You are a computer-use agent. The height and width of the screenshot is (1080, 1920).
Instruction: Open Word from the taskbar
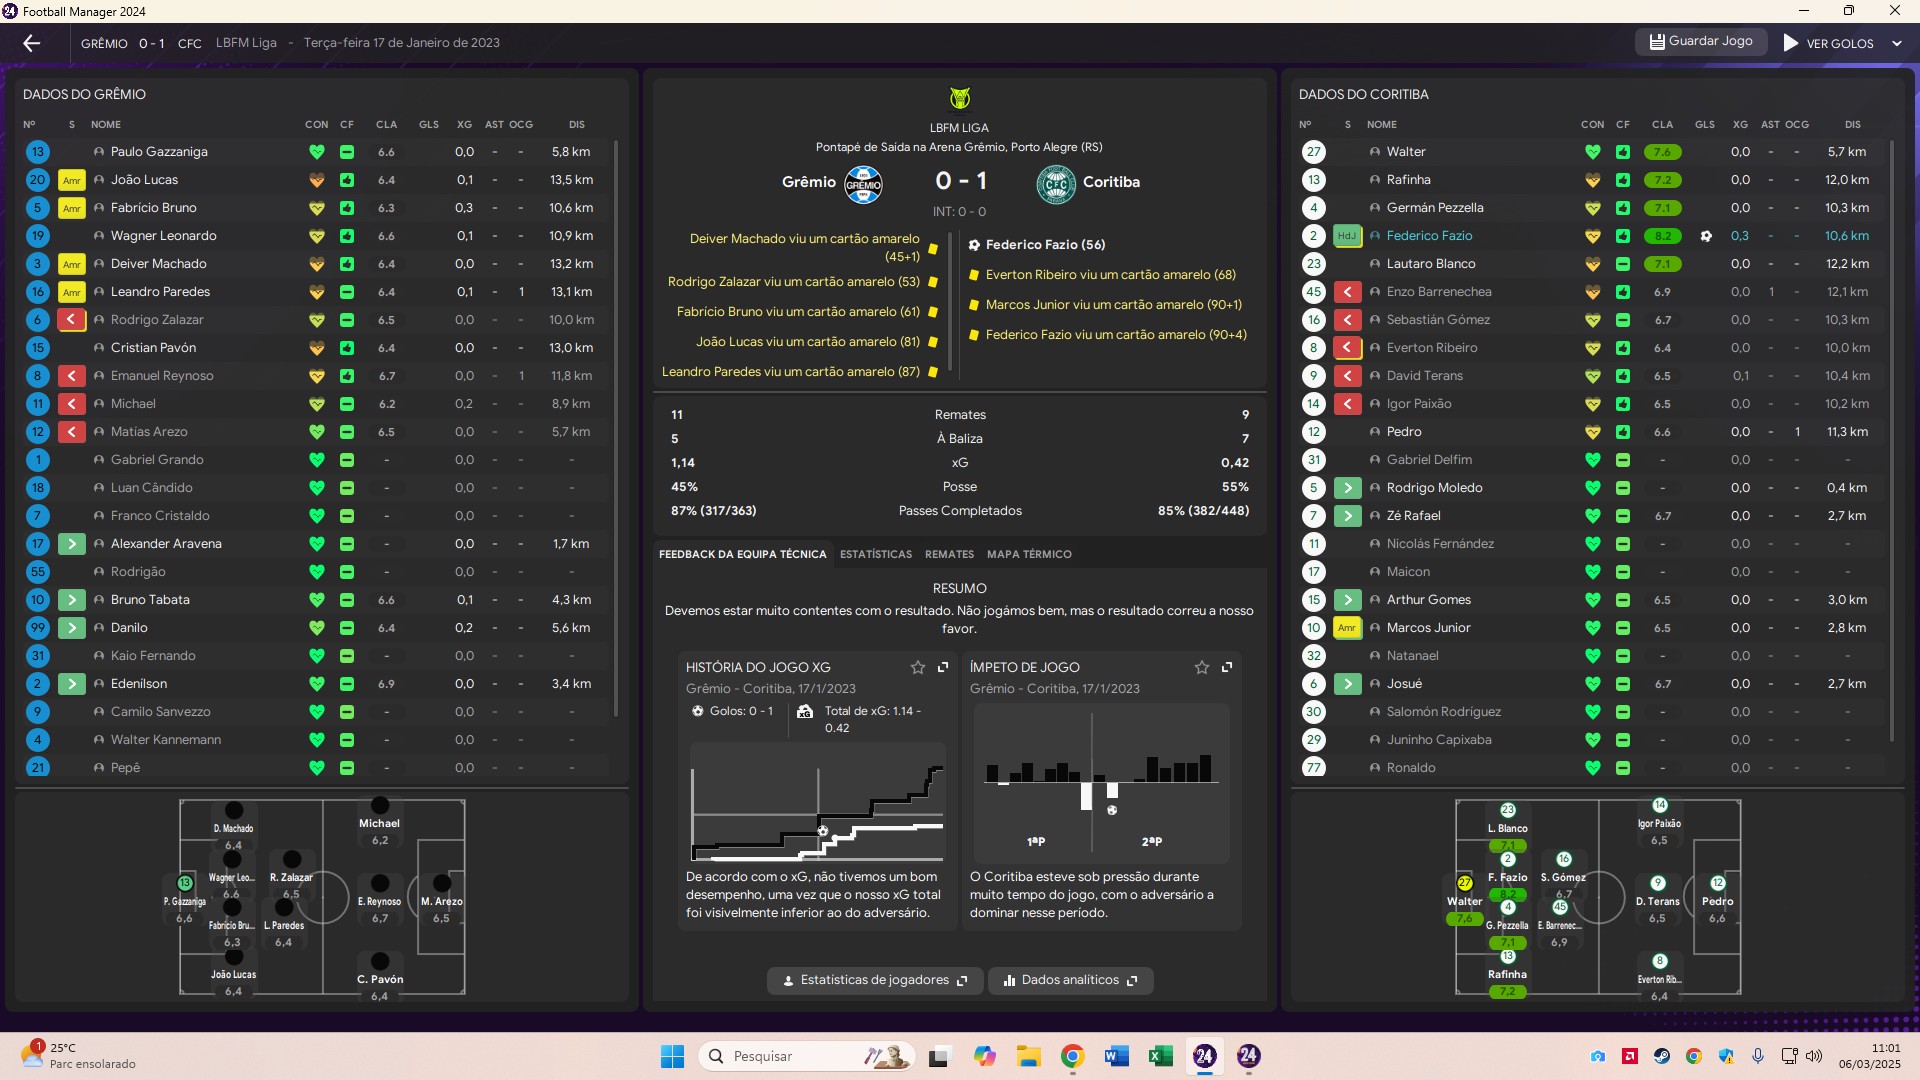click(1116, 1056)
